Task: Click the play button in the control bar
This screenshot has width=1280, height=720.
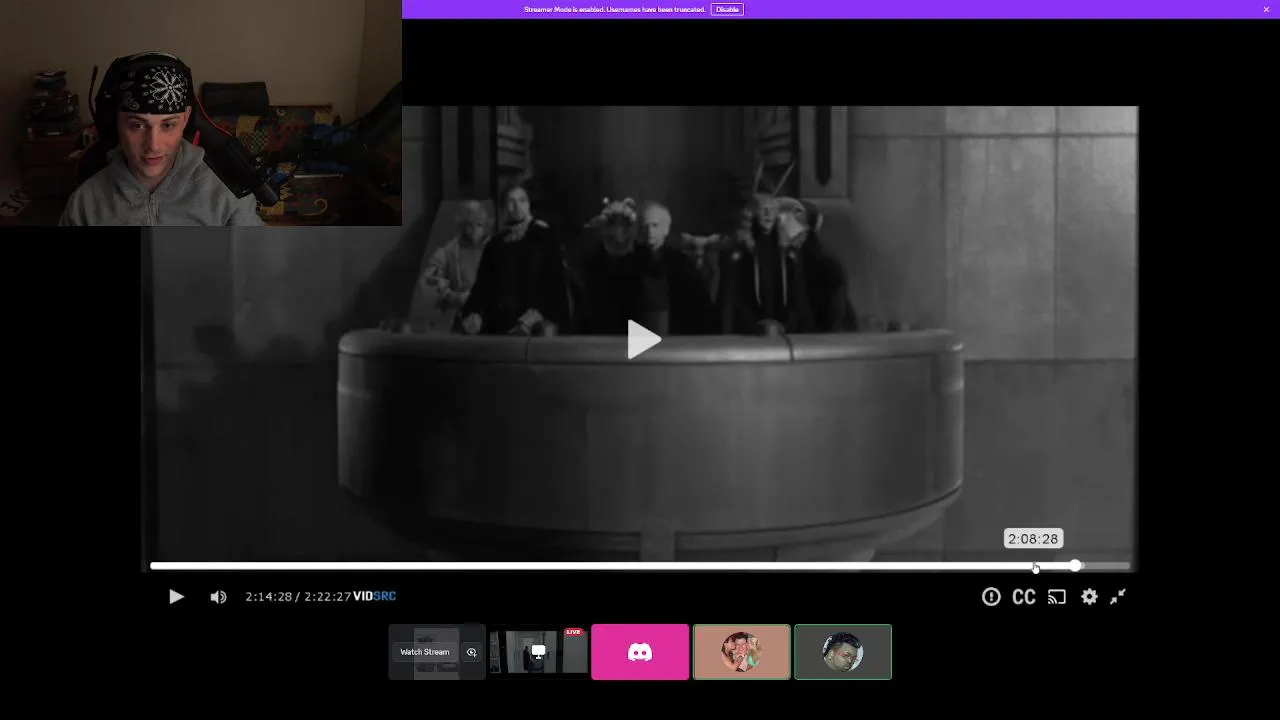Action: tap(176, 597)
